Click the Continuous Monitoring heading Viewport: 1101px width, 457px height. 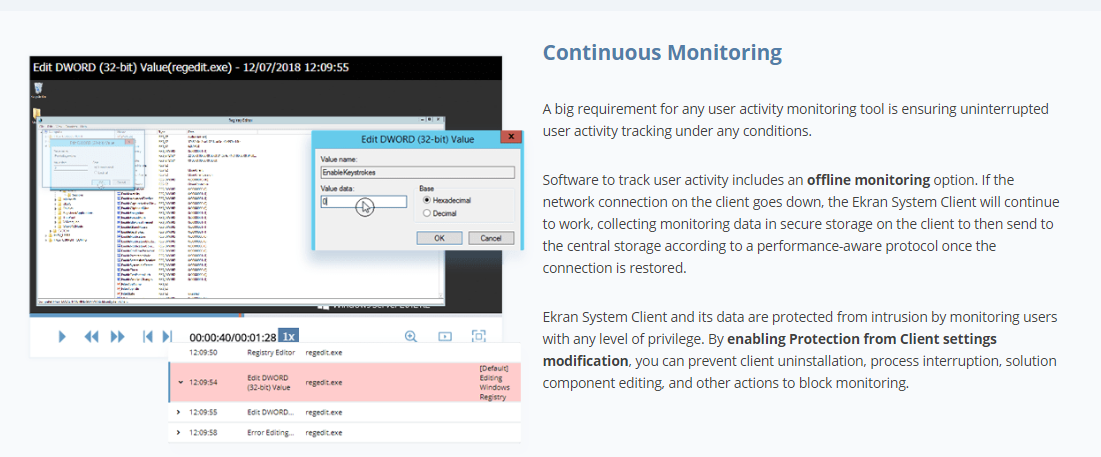coord(662,53)
